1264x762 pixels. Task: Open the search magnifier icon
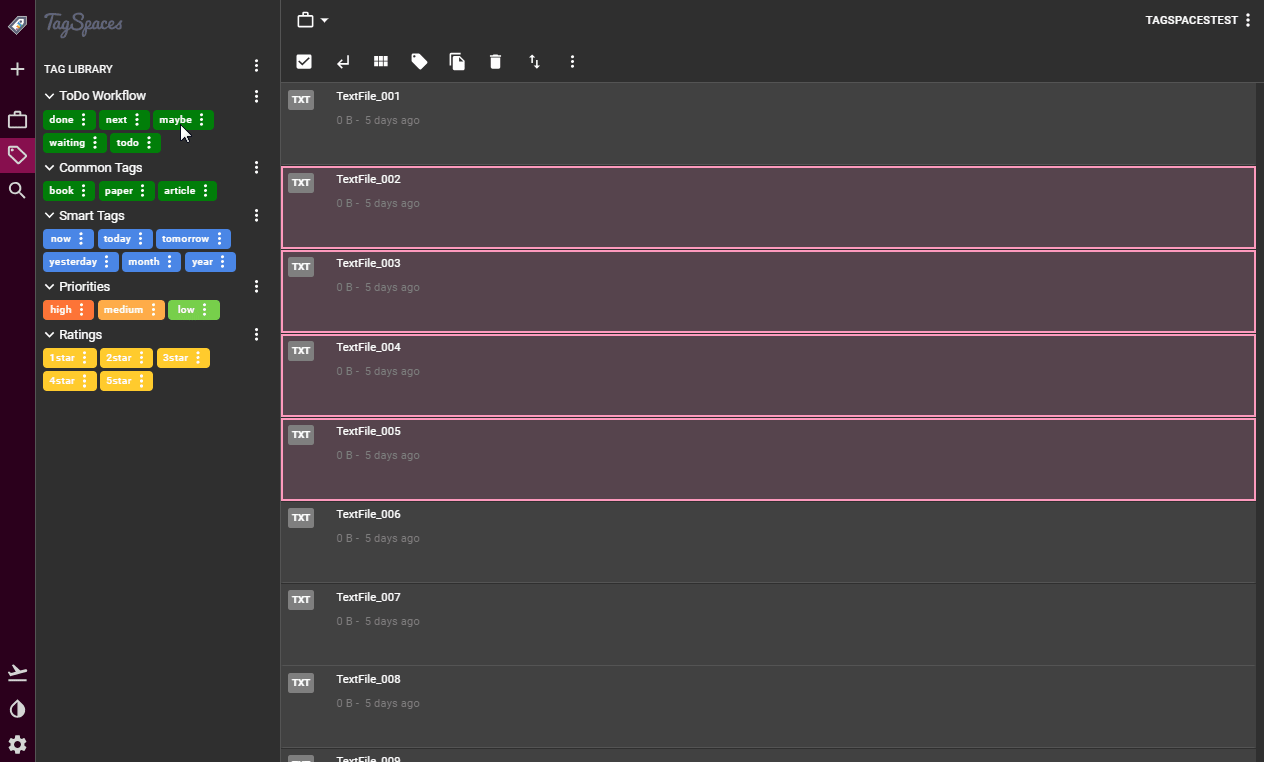(17, 189)
